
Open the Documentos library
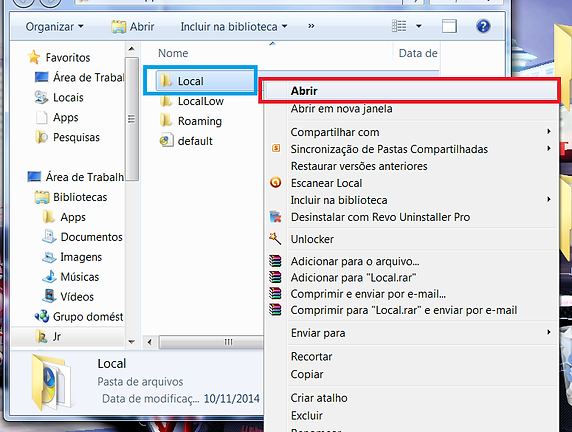[82, 237]
